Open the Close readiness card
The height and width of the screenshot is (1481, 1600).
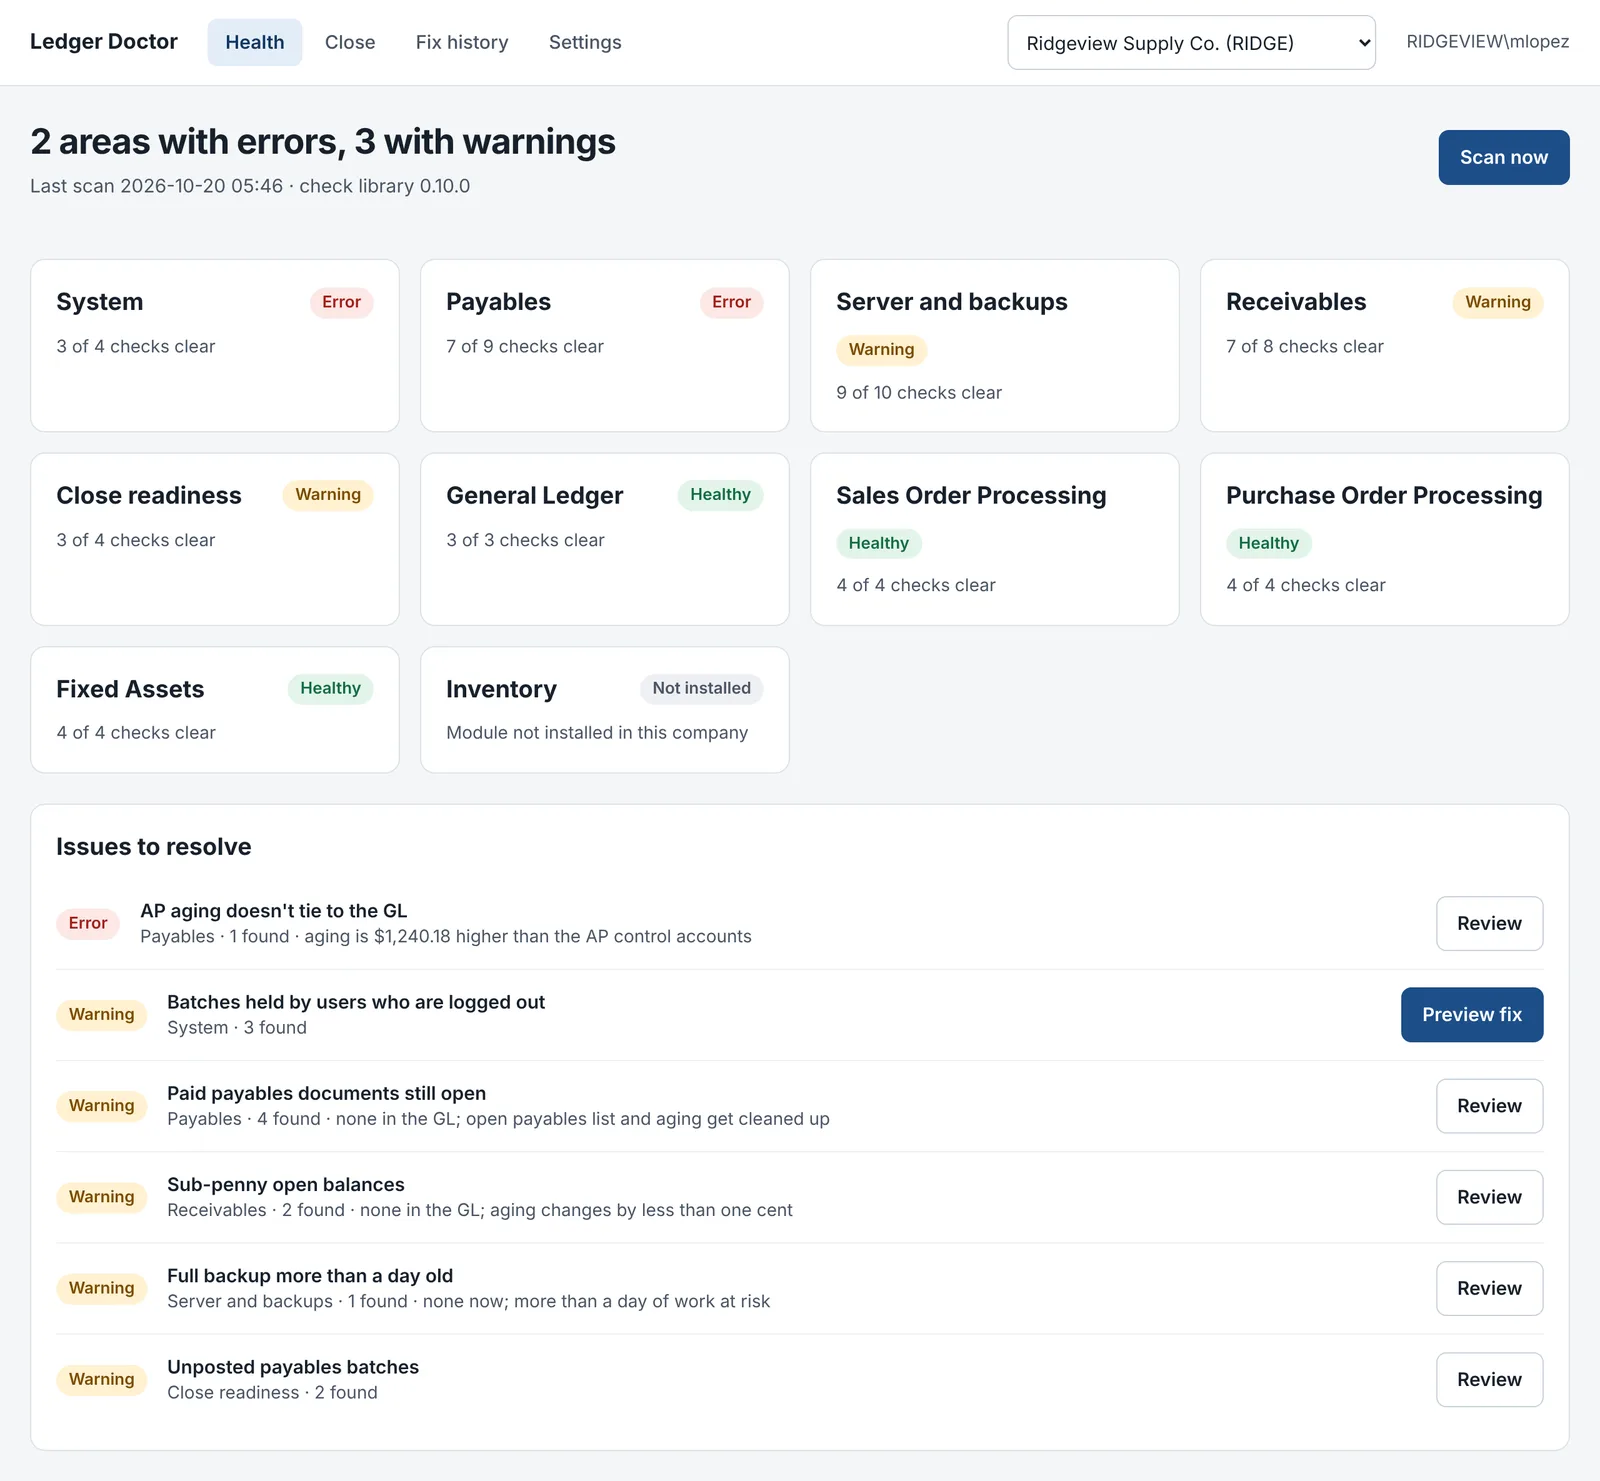(x=215, y=540)
